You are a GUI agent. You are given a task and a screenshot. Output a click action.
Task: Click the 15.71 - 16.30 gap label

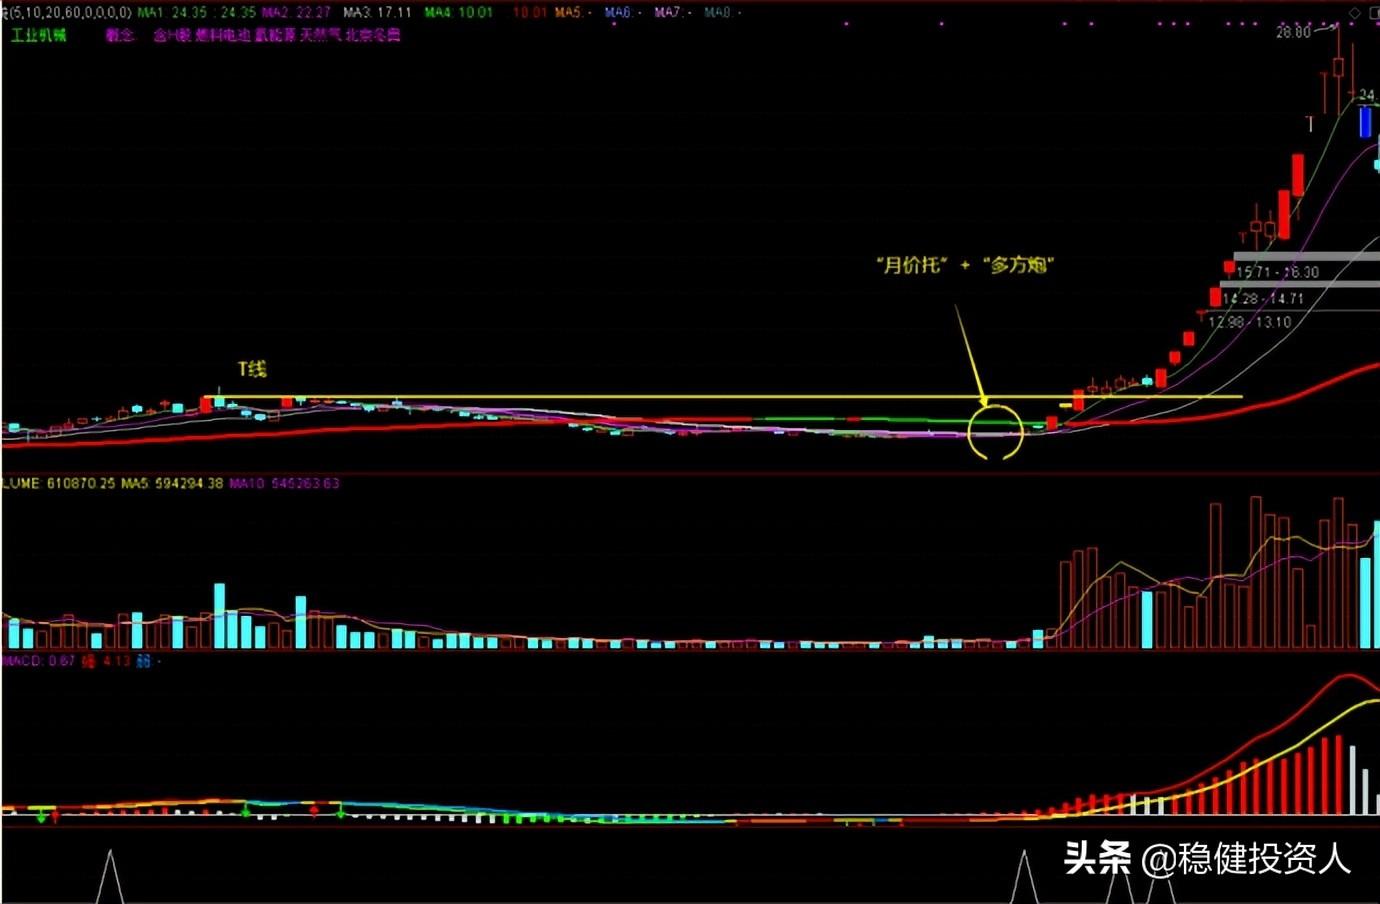pos(1277,272)
